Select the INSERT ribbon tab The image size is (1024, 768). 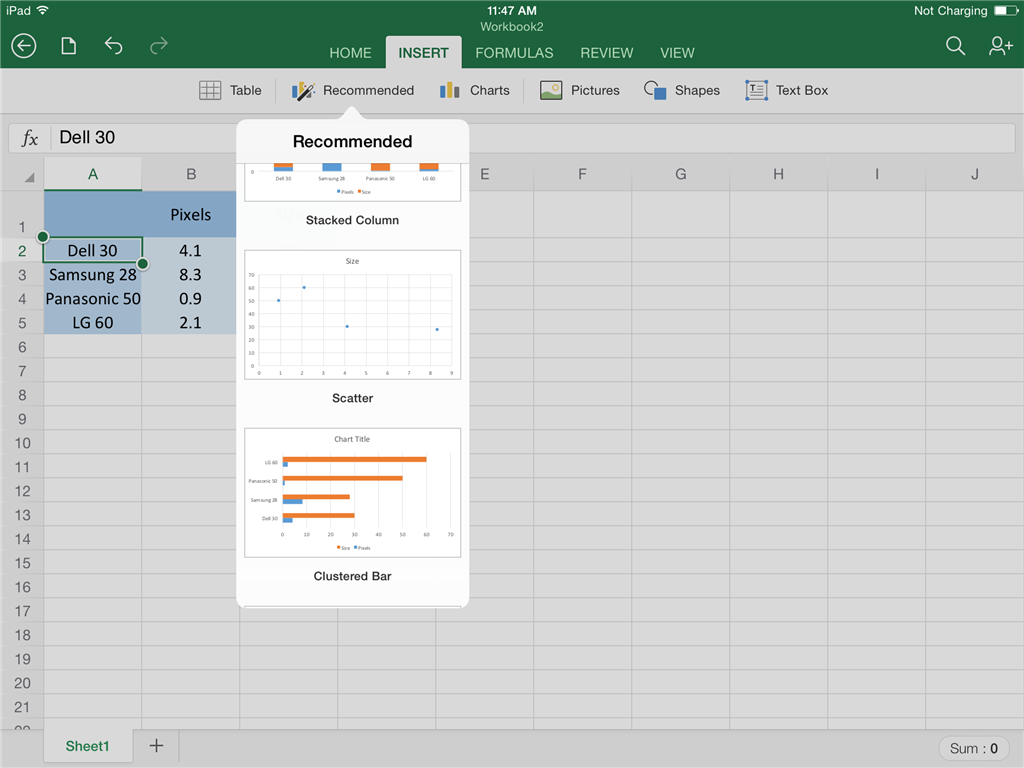pyautogui.click(x=423, y=53)
